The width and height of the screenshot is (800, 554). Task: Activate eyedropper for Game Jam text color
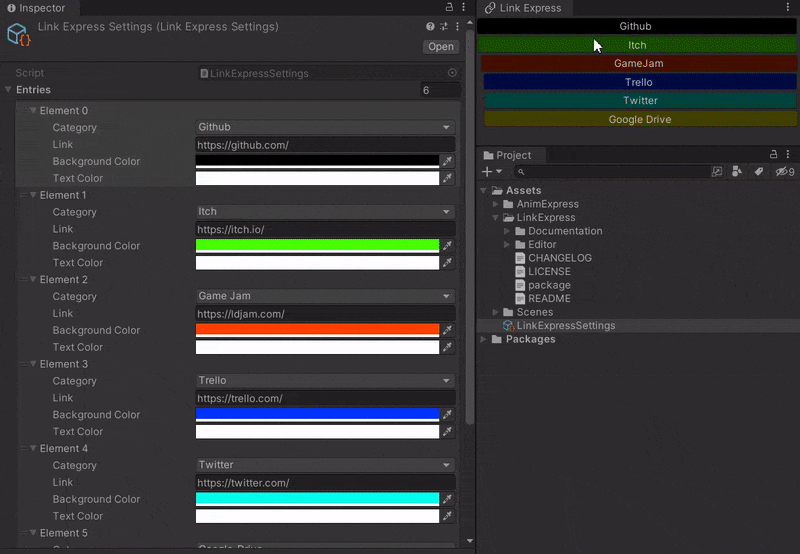[447, 347]
